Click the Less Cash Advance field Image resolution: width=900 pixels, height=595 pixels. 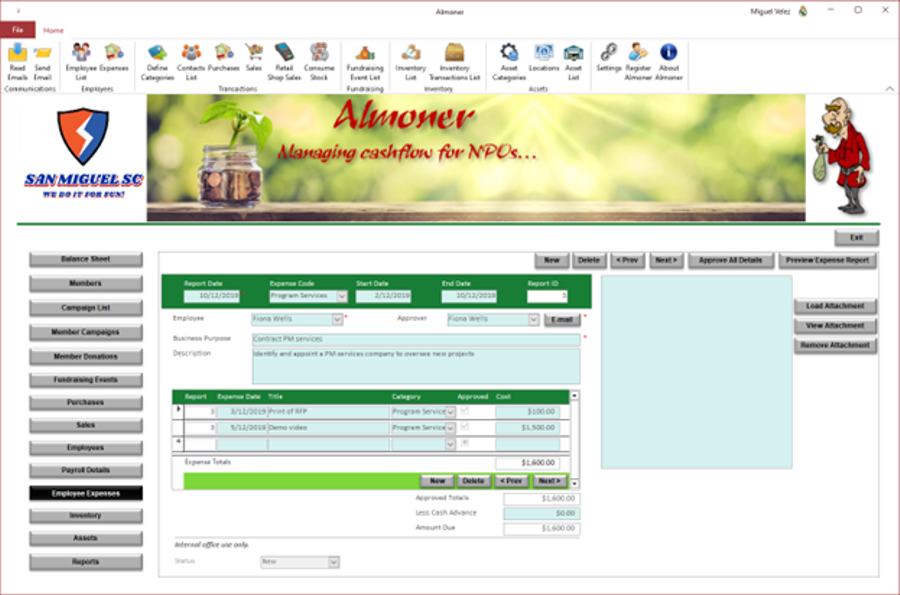click(x=541, y=514)
